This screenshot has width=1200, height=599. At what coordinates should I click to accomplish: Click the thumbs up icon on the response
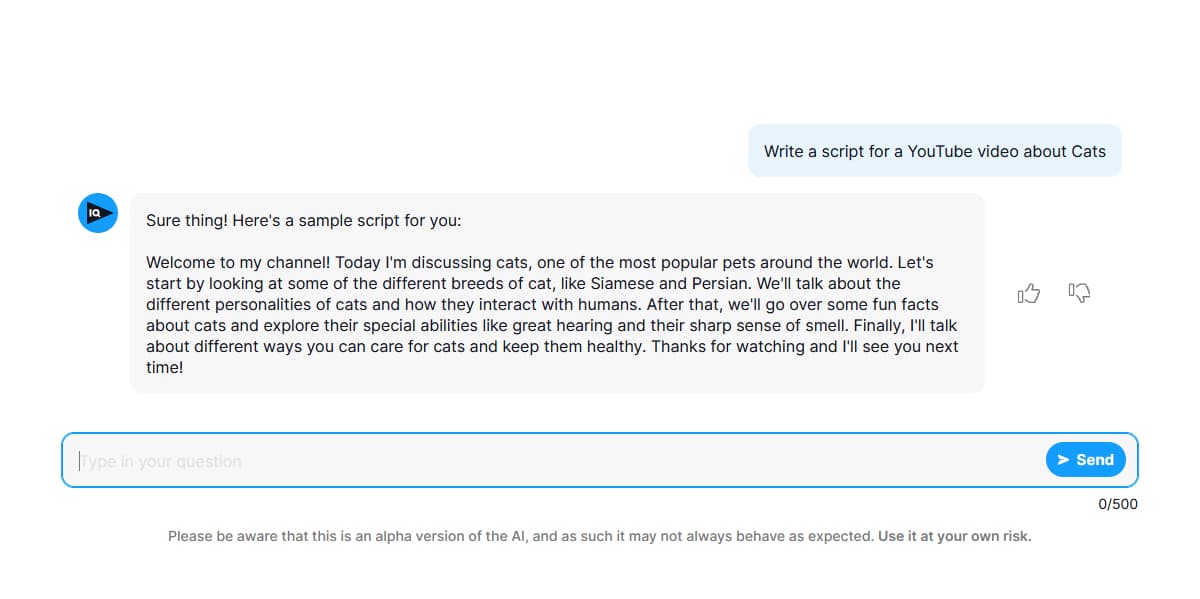[x=1029, y=293]
